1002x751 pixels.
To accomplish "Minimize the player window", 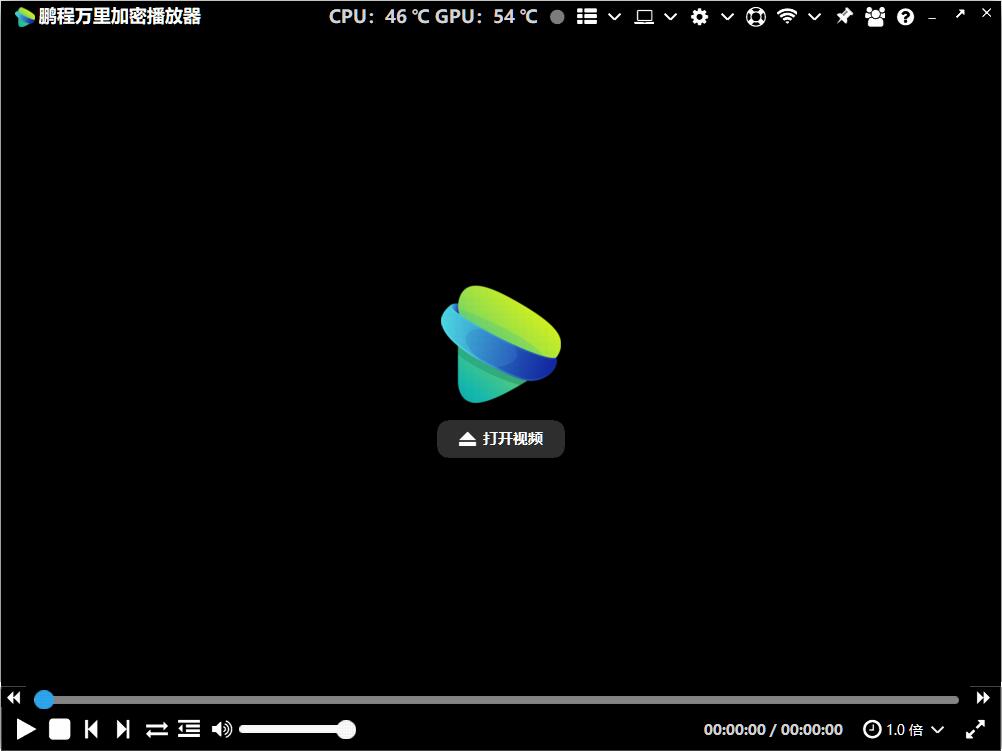I will pos(932,19).
